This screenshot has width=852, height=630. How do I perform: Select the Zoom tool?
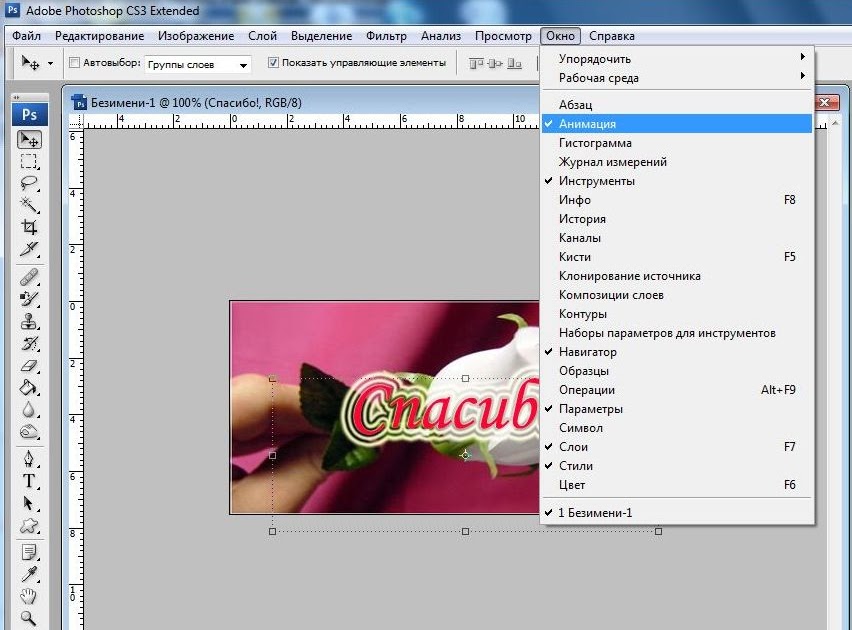29,618
